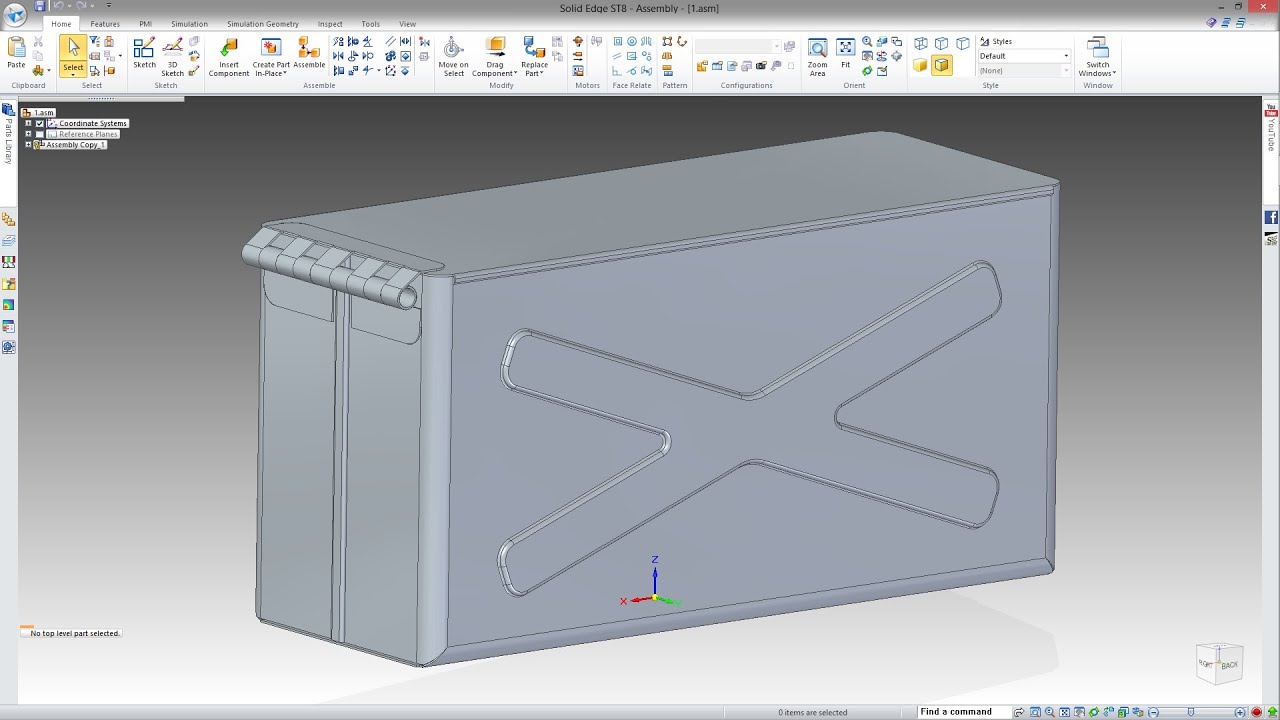Click the Pattern tool icon
This screenshot has width=1280, height=720.
[x=667, y=42]
